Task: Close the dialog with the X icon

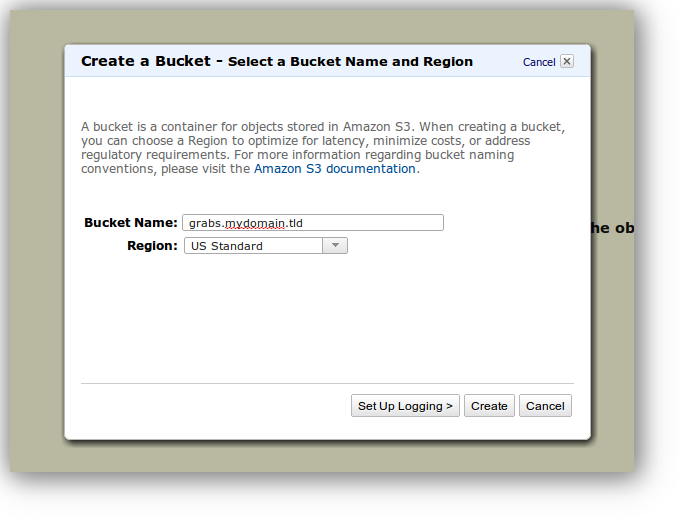Action: point(567,61)
